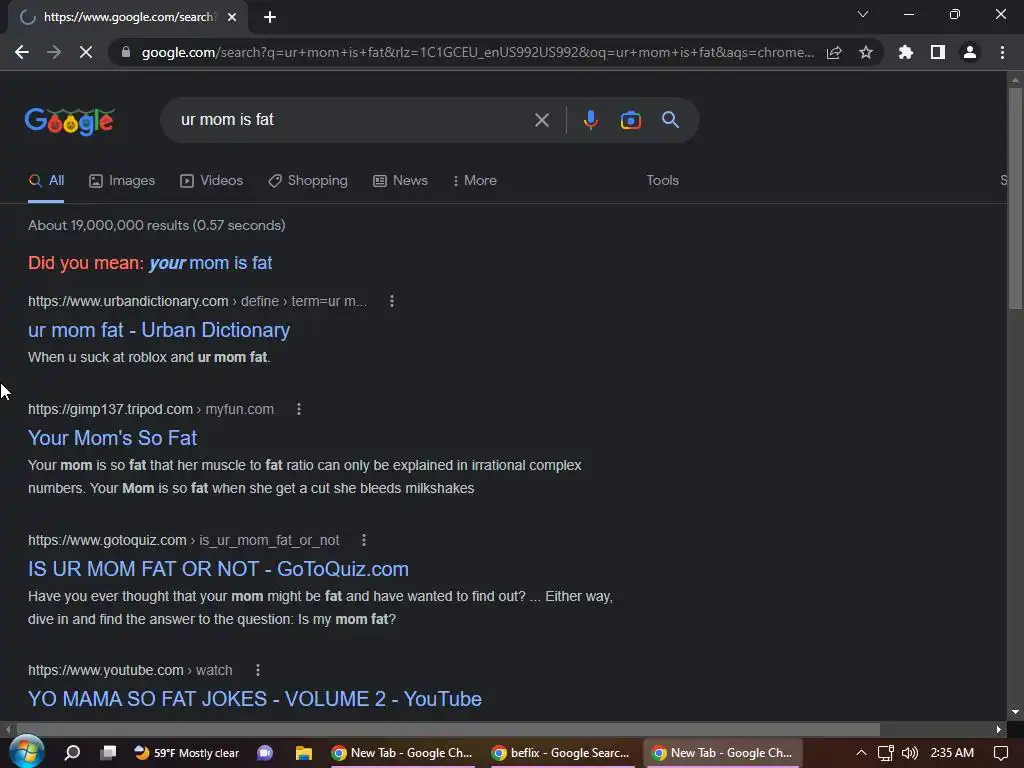The height and width of the screenshot is (768, 1024).
Task: Switch to the Videos tab
Action: [212, 181]
